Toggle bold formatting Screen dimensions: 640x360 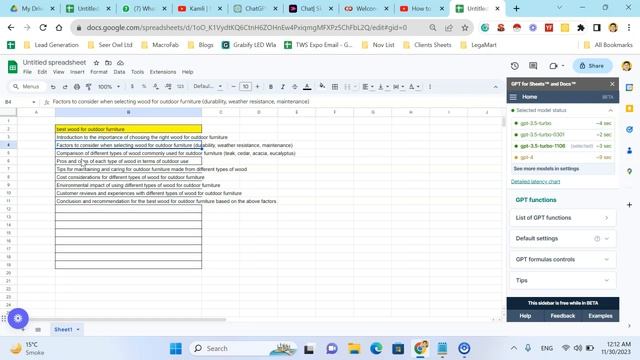[x=271, y=87]
